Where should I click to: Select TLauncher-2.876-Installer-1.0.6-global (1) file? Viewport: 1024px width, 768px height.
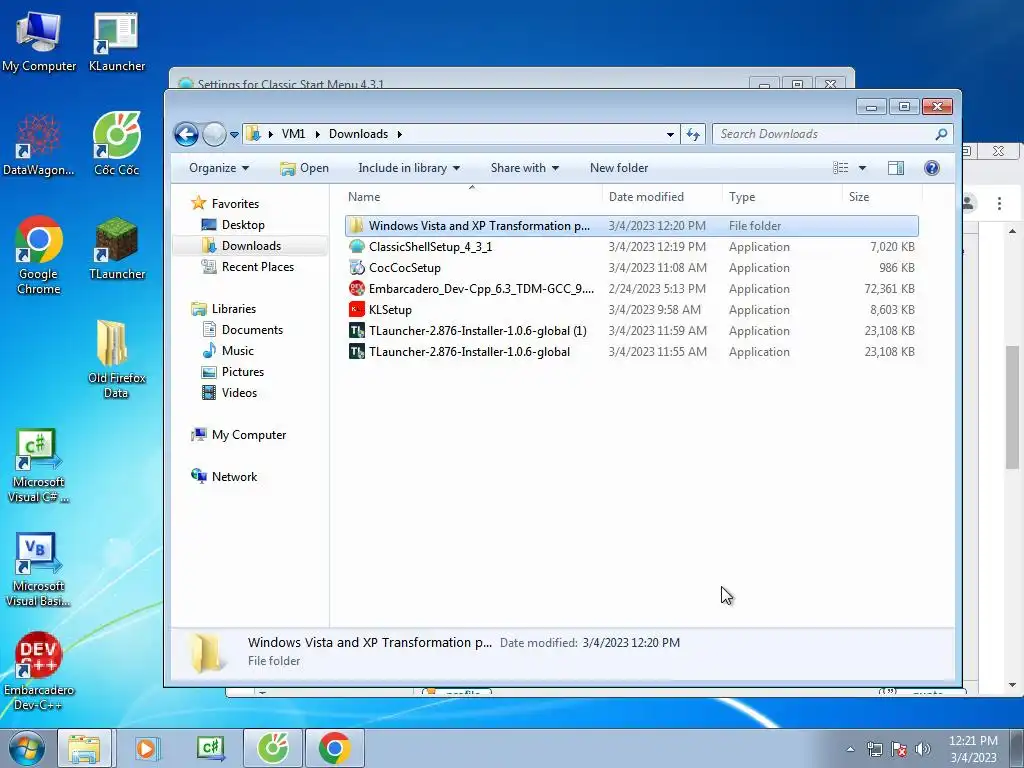click(632, 330)
